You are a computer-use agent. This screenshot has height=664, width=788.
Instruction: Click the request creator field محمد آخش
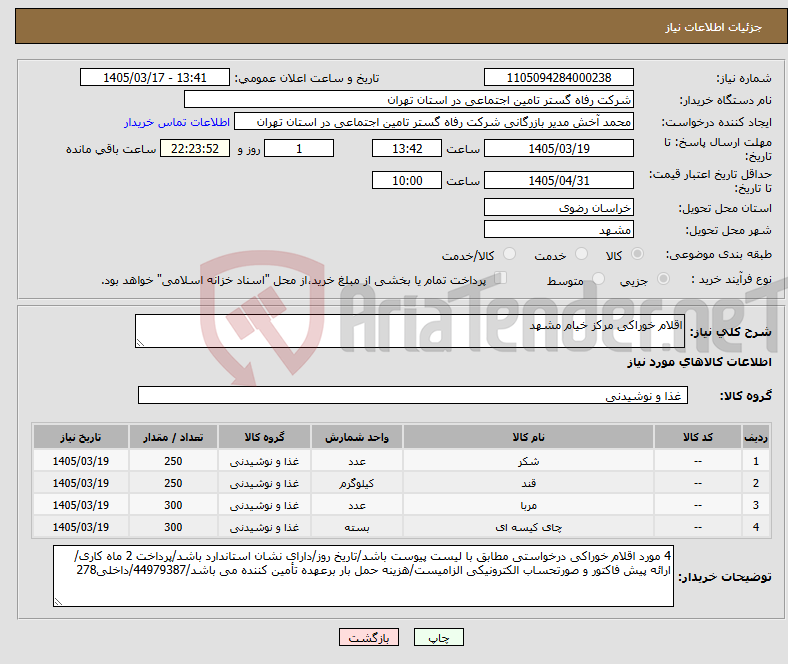(x=434, y=122)
